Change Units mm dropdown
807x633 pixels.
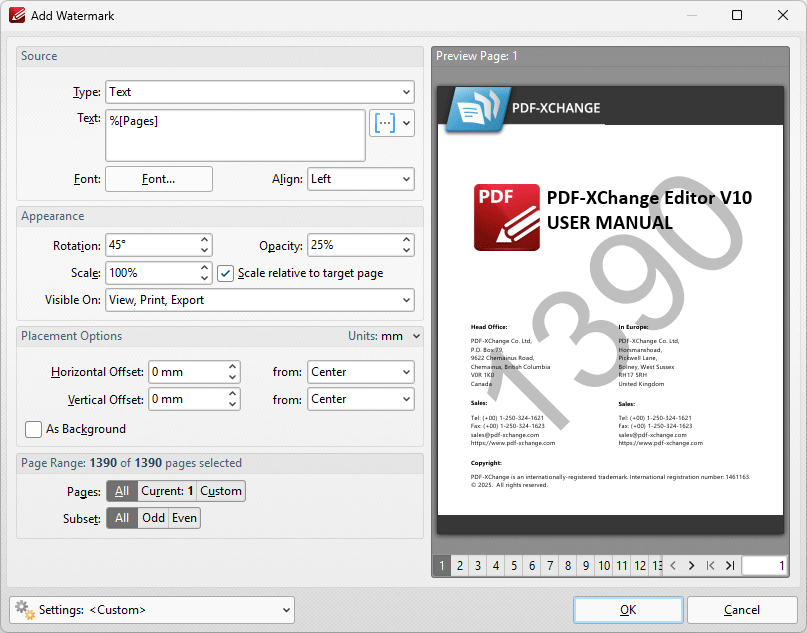[x=384, y=336]
